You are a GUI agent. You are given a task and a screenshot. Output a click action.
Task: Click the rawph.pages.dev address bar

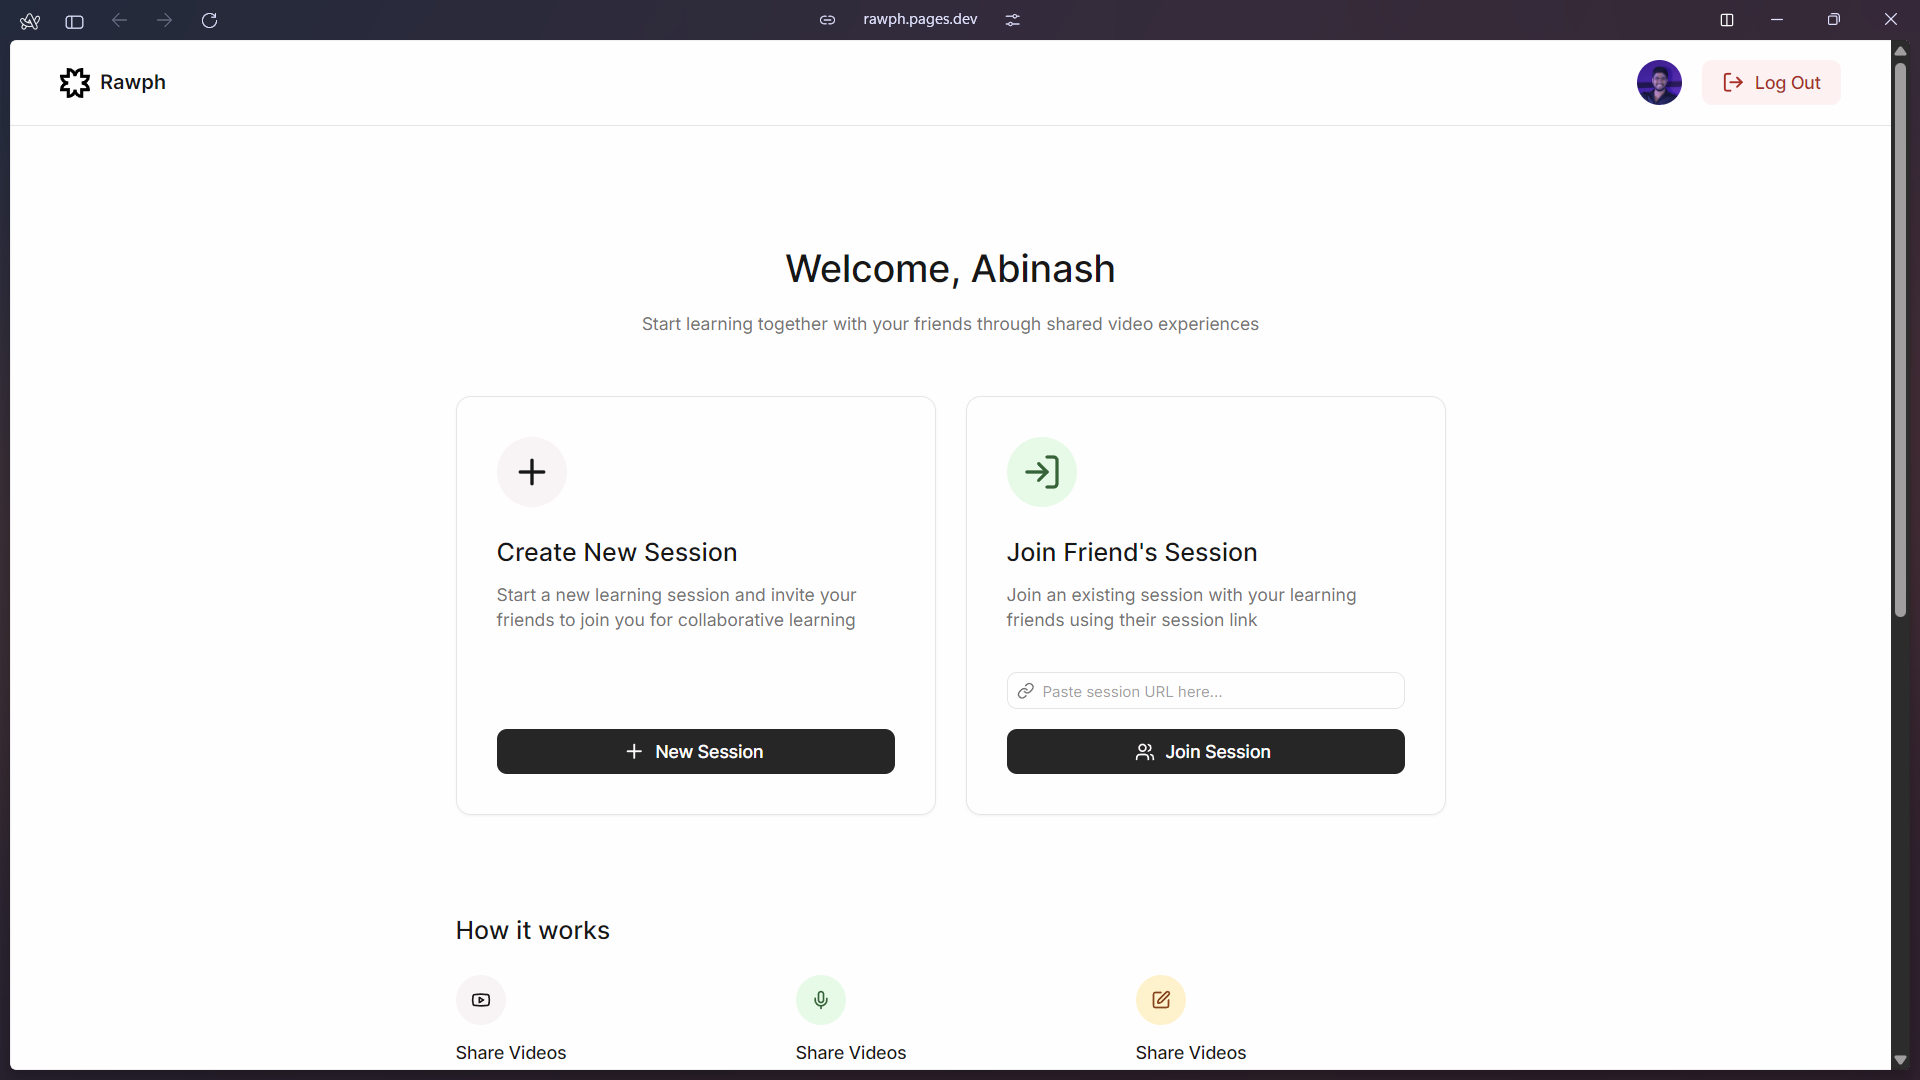(x=920, y=19)
